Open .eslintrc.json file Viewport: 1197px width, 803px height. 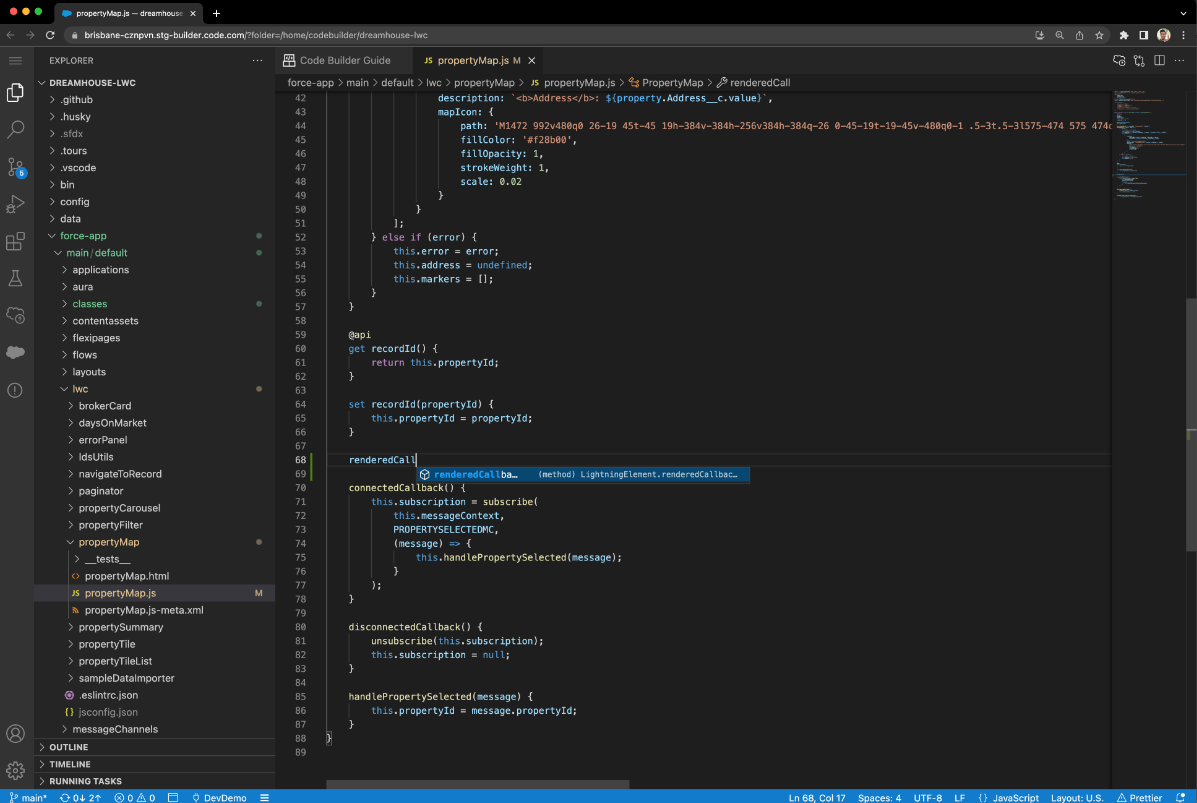coord(155,695)
